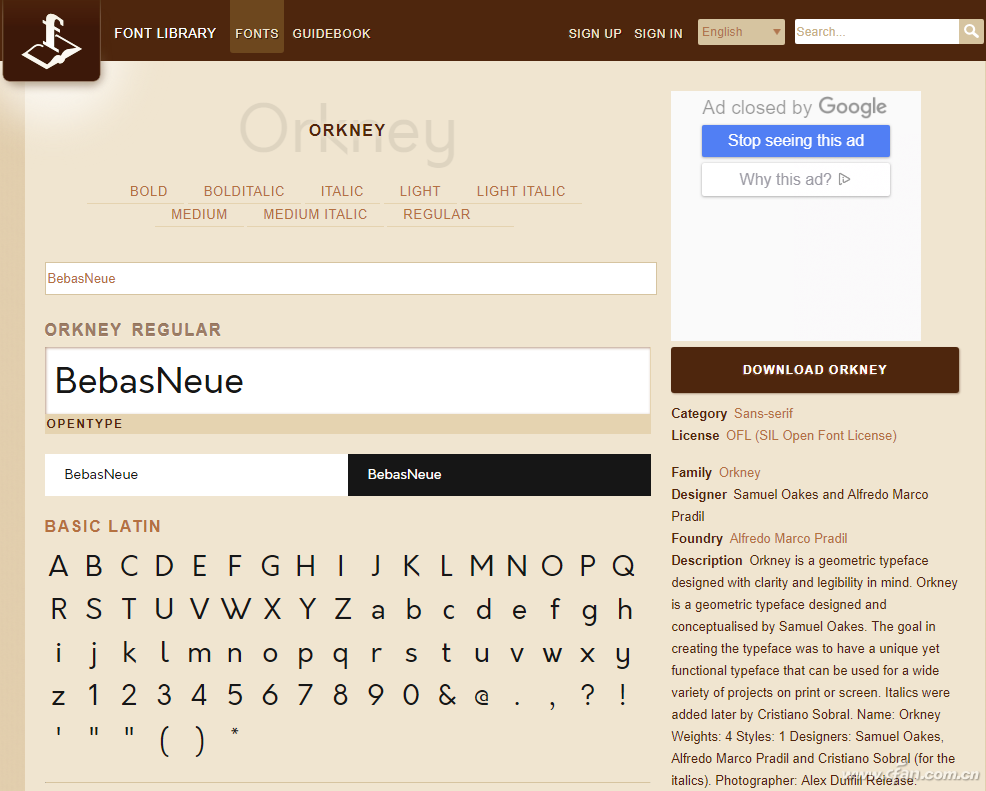Click the glyph A in Basic Latin
This screenshot has height=791, width=986.
tap(58, 566)
